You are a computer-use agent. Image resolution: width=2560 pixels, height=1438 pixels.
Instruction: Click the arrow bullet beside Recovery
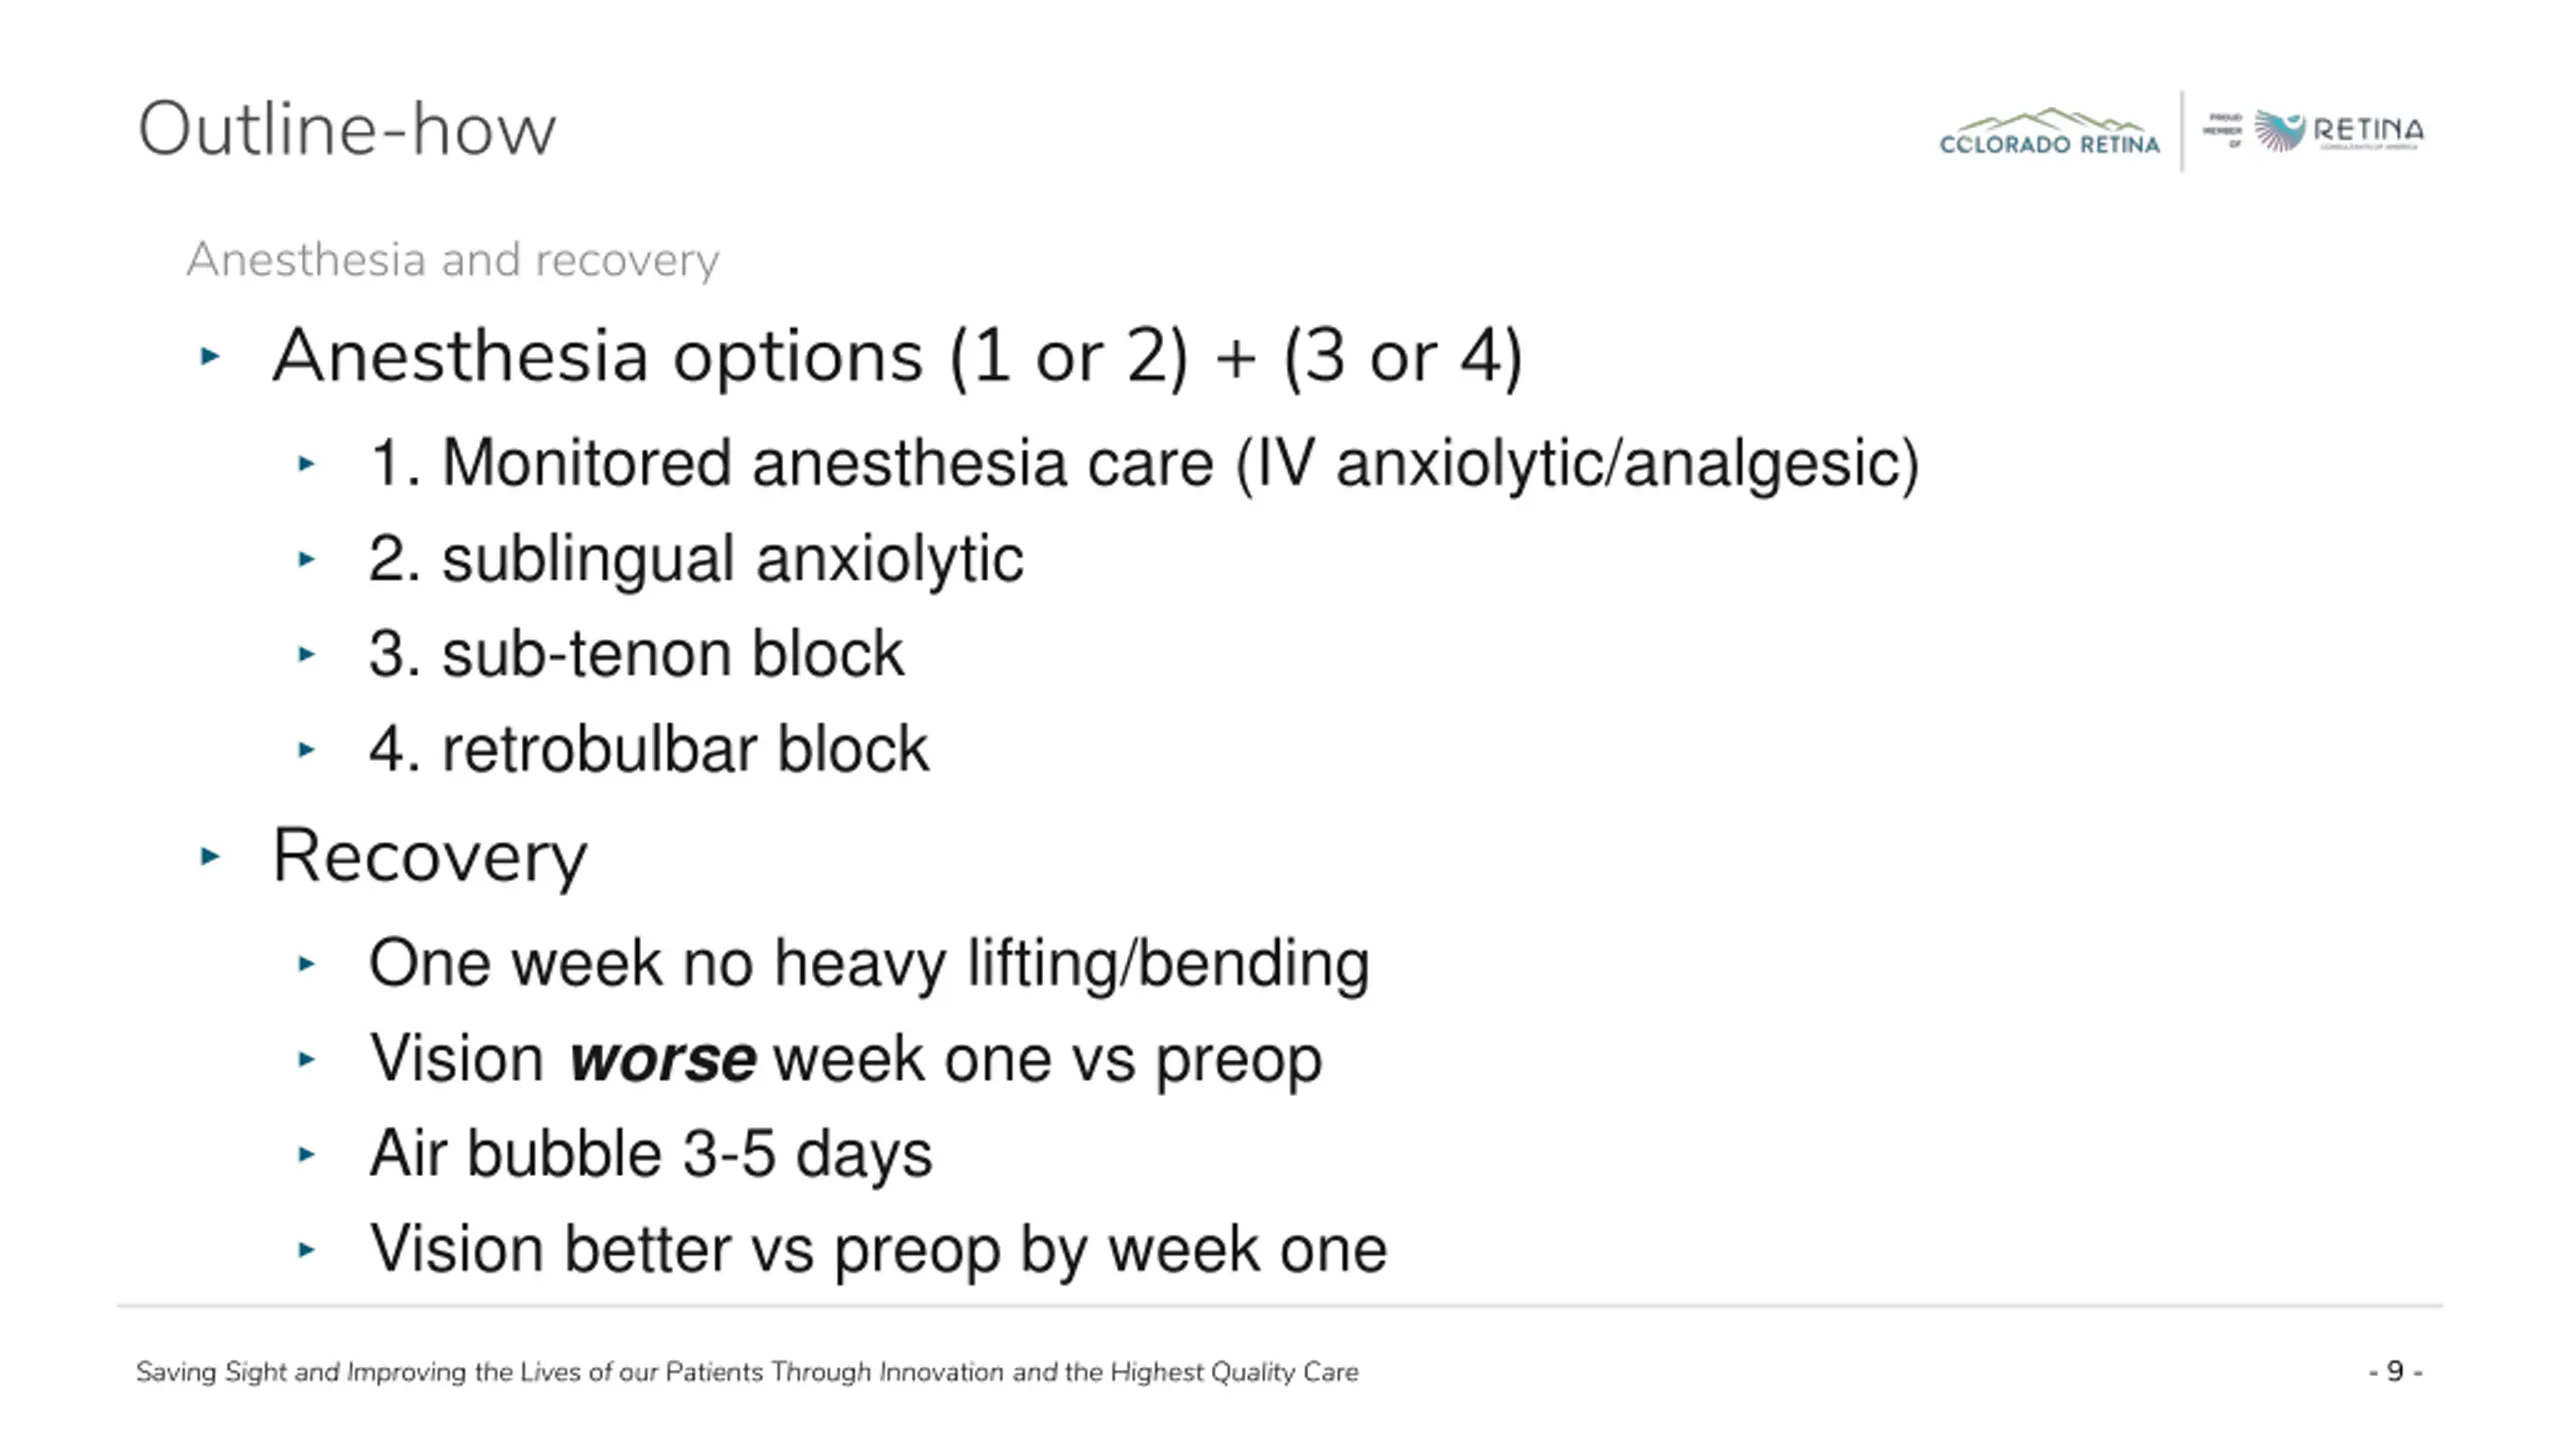click(210, 856)
